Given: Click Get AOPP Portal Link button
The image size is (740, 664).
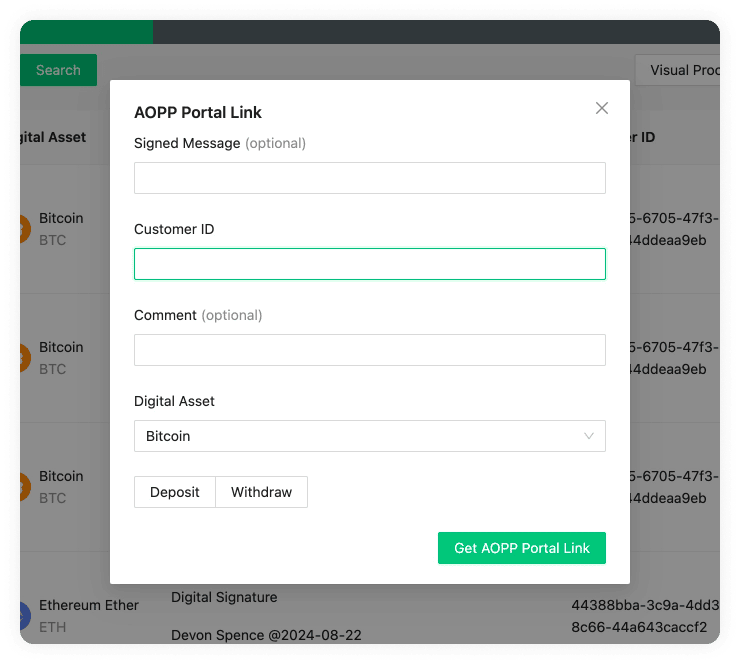Looking at the screenshot, I should (521, 548).
